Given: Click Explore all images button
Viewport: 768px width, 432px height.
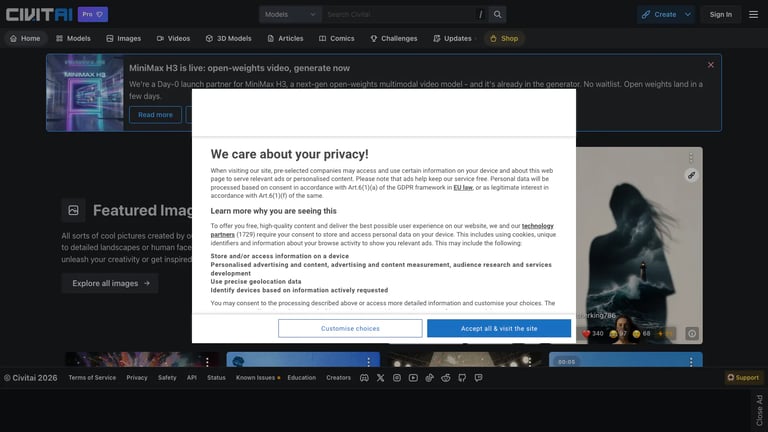Looking at the screenshot, I should (x=110, y=283).
